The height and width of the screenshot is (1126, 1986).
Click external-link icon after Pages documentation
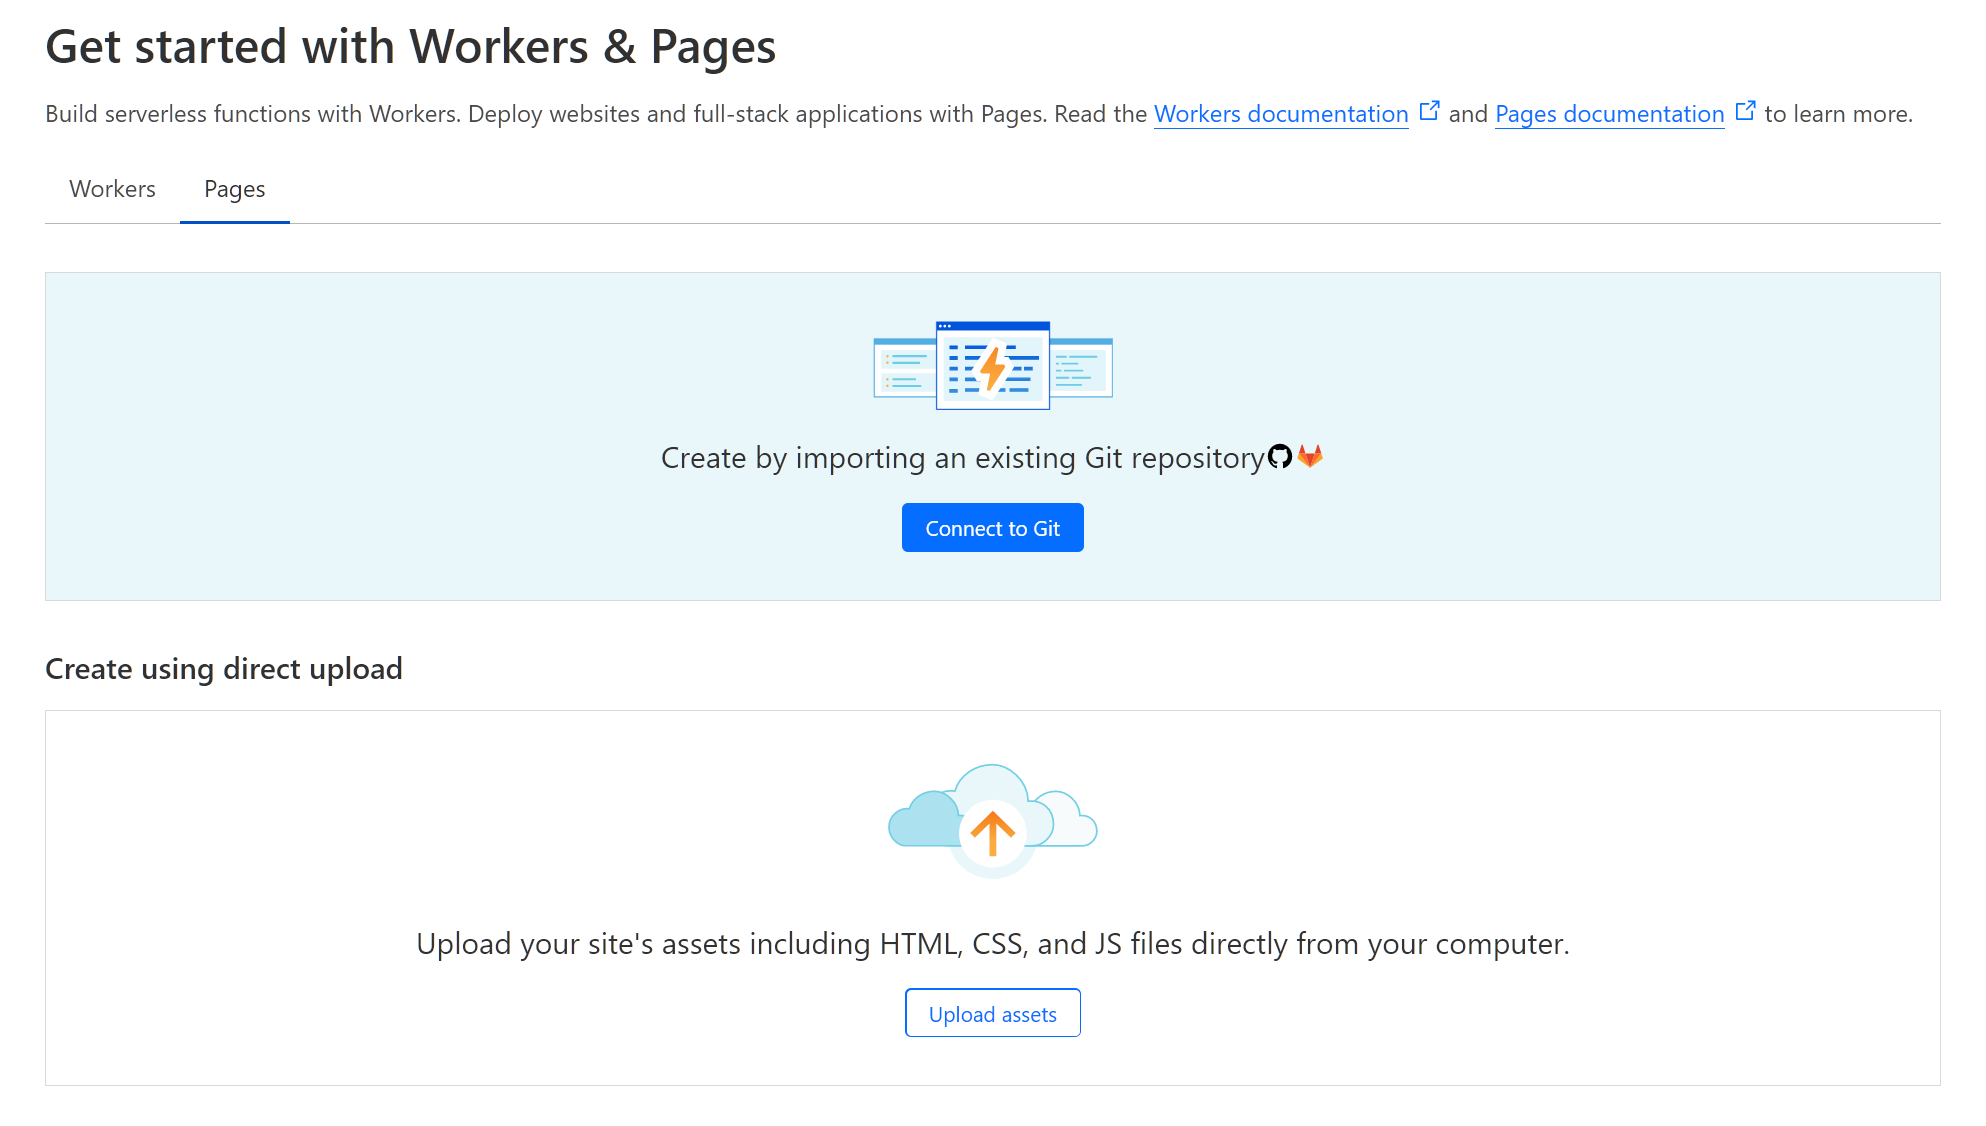(1746, 111)
